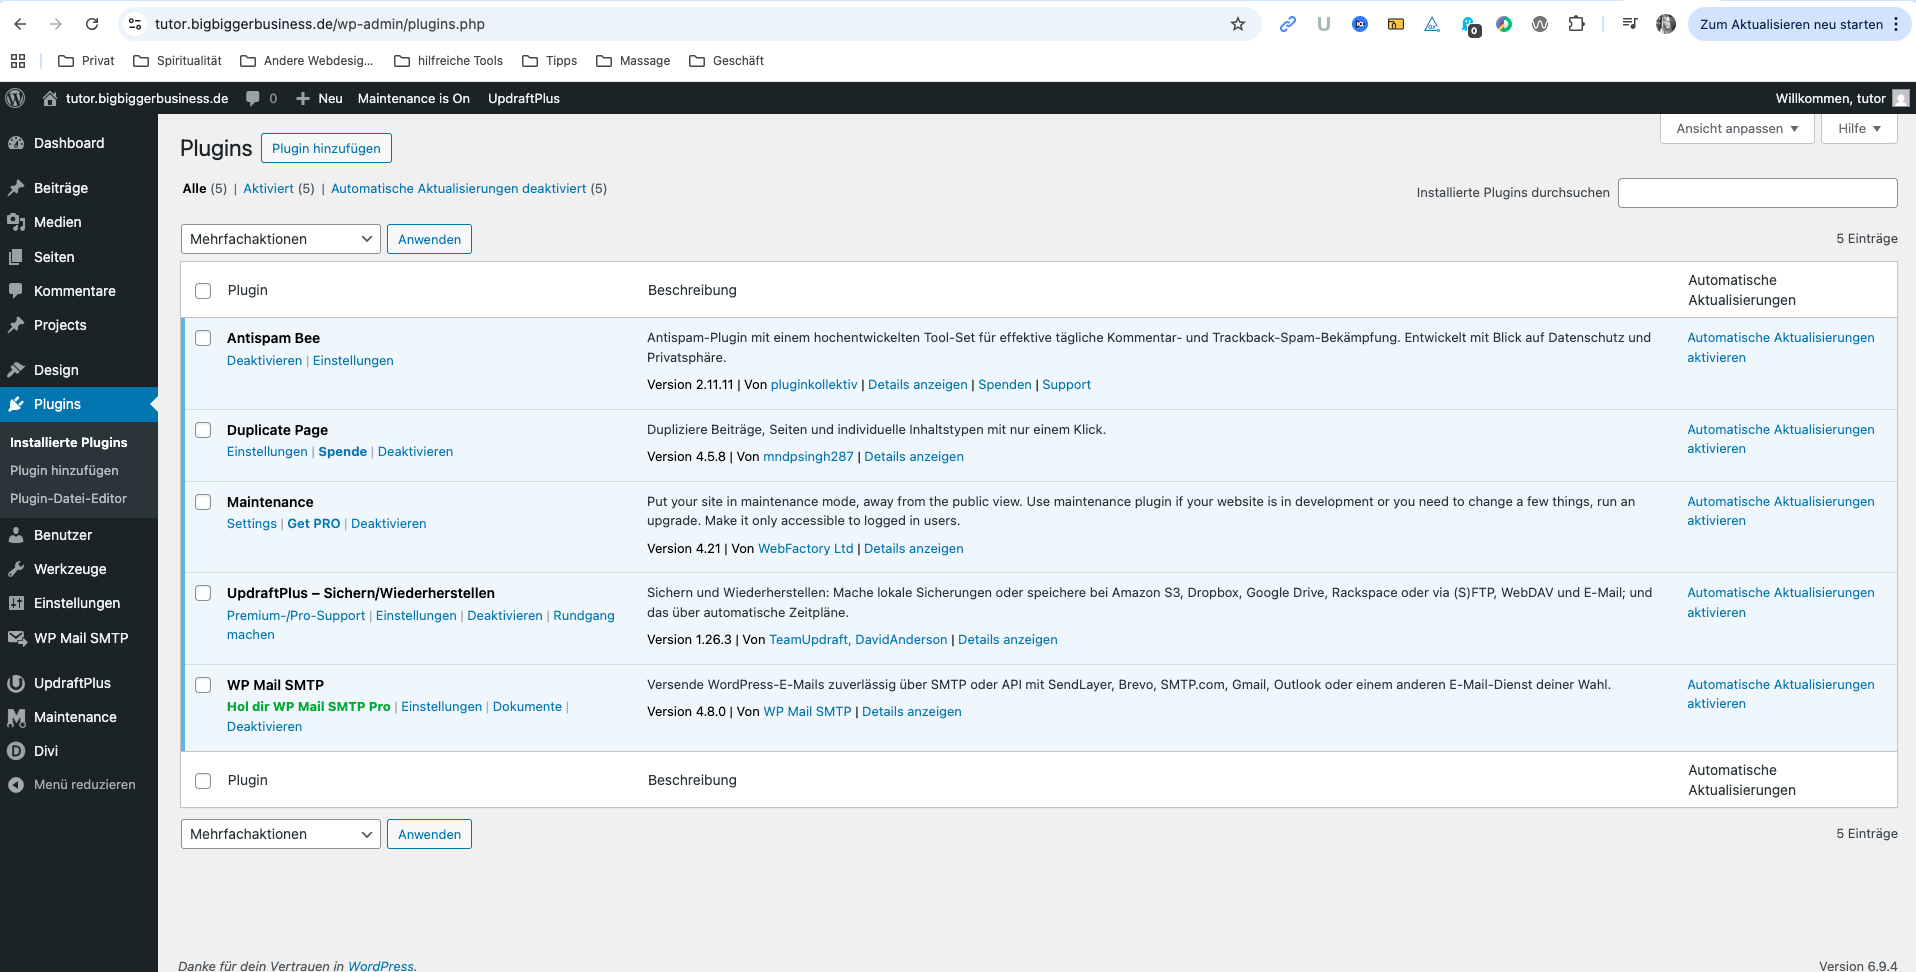Screen dimensions: 1916x972
Task: Open UpdraftPlus Details anzeigen link
Action: click(x=1008, y=640)
